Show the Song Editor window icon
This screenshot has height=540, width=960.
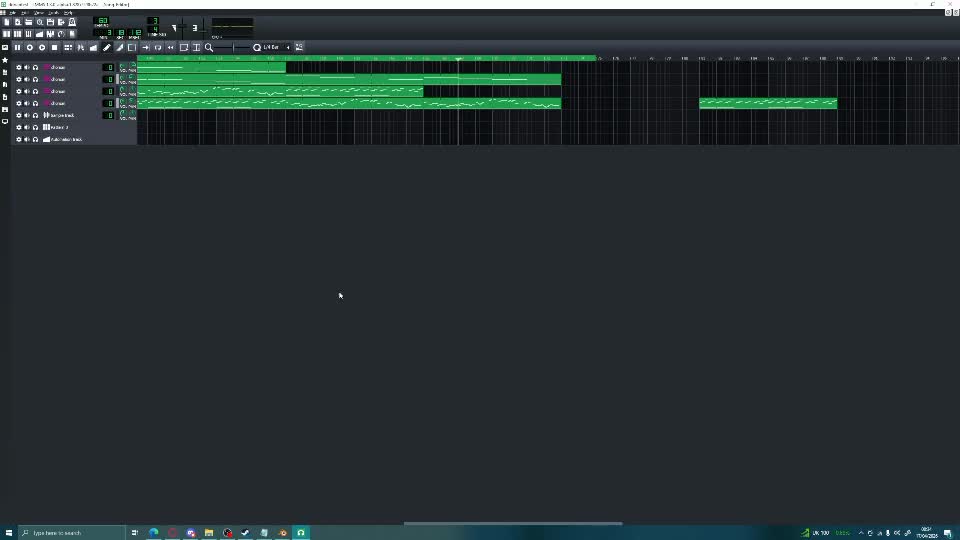pos(7,34)
